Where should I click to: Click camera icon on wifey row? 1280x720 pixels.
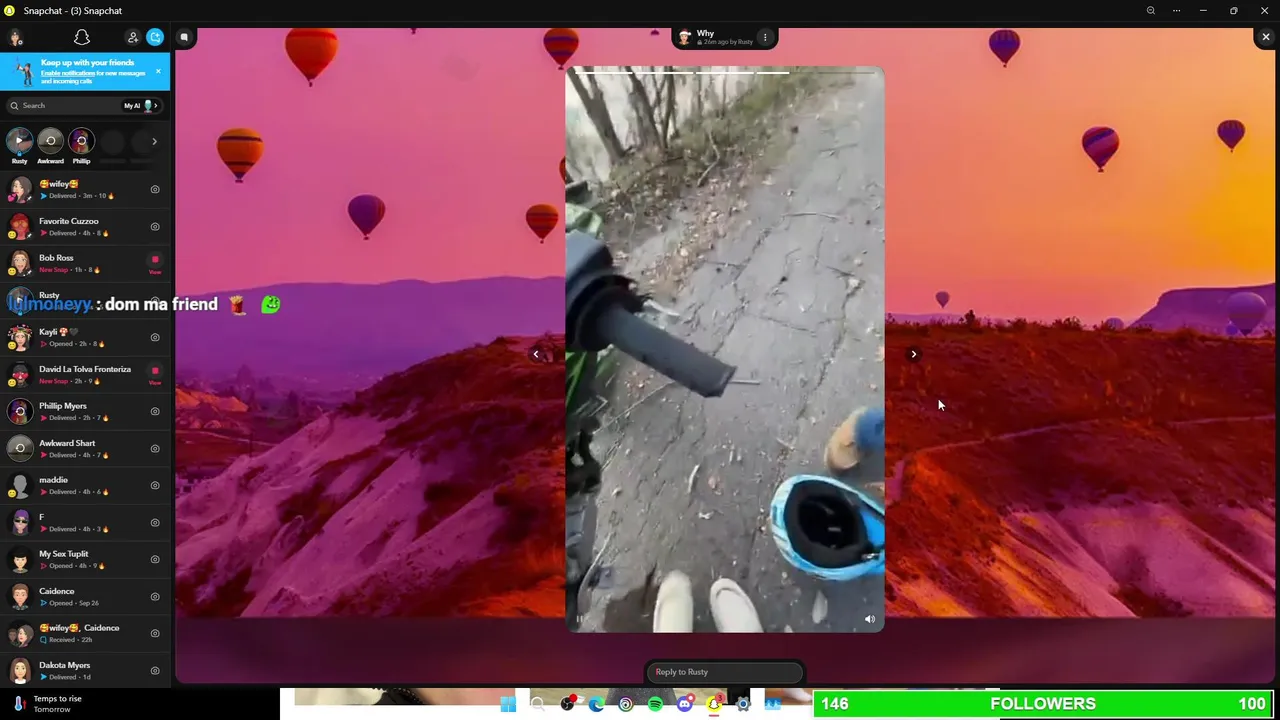(155, 189)
